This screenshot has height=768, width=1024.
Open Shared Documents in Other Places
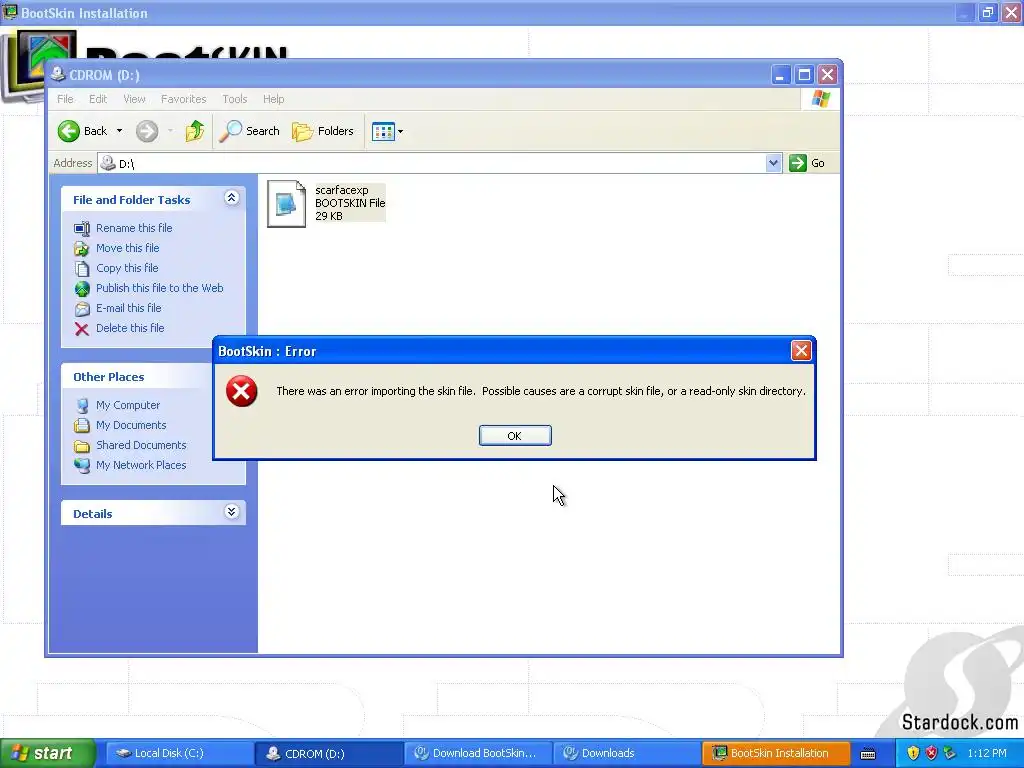click(141, 445)
